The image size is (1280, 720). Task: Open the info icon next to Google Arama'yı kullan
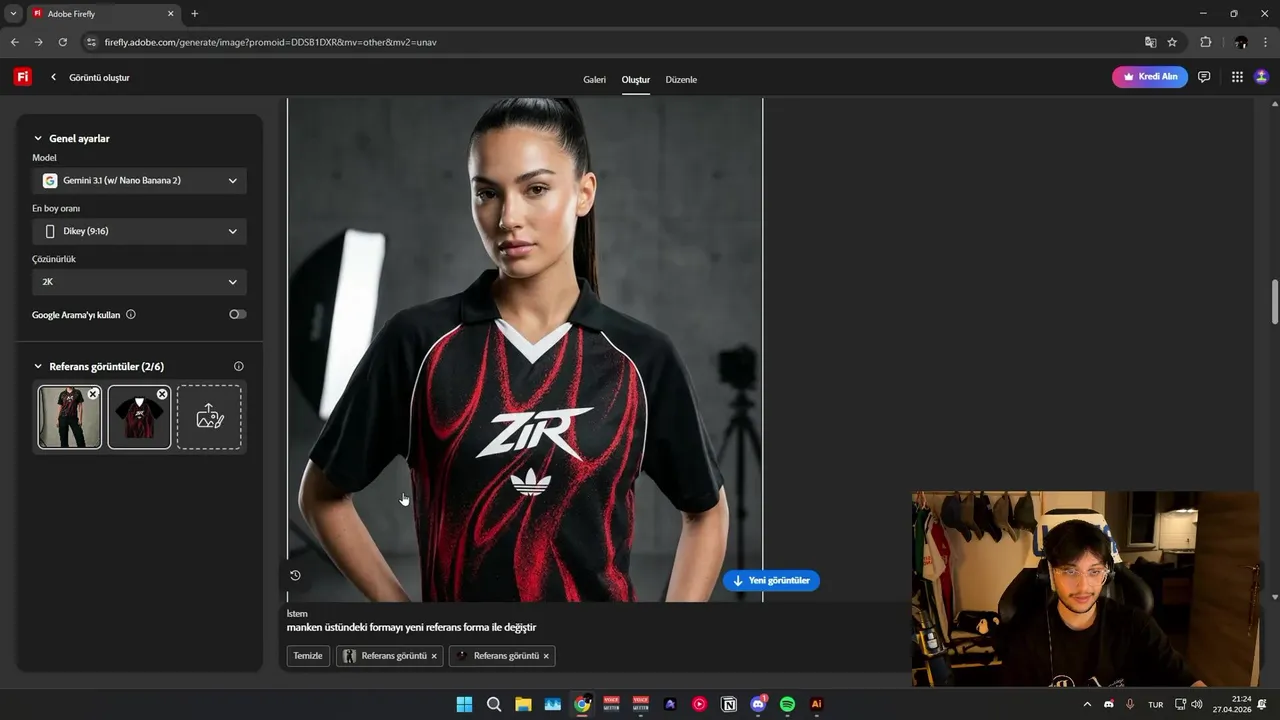[131, 314]
